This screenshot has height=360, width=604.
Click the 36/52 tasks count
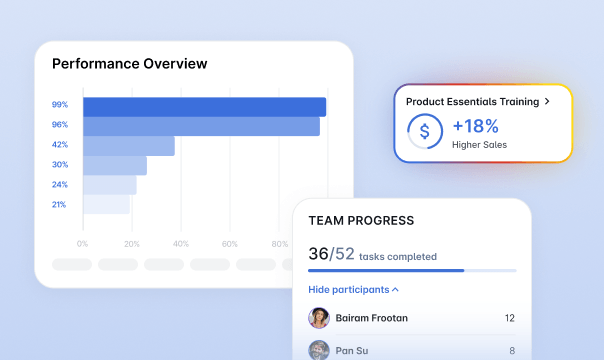[331, 254]
